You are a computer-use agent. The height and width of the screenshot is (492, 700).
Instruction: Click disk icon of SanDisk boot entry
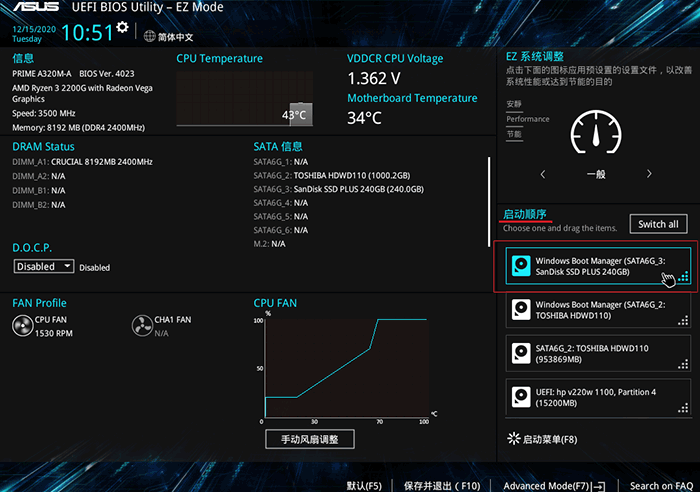521,266
